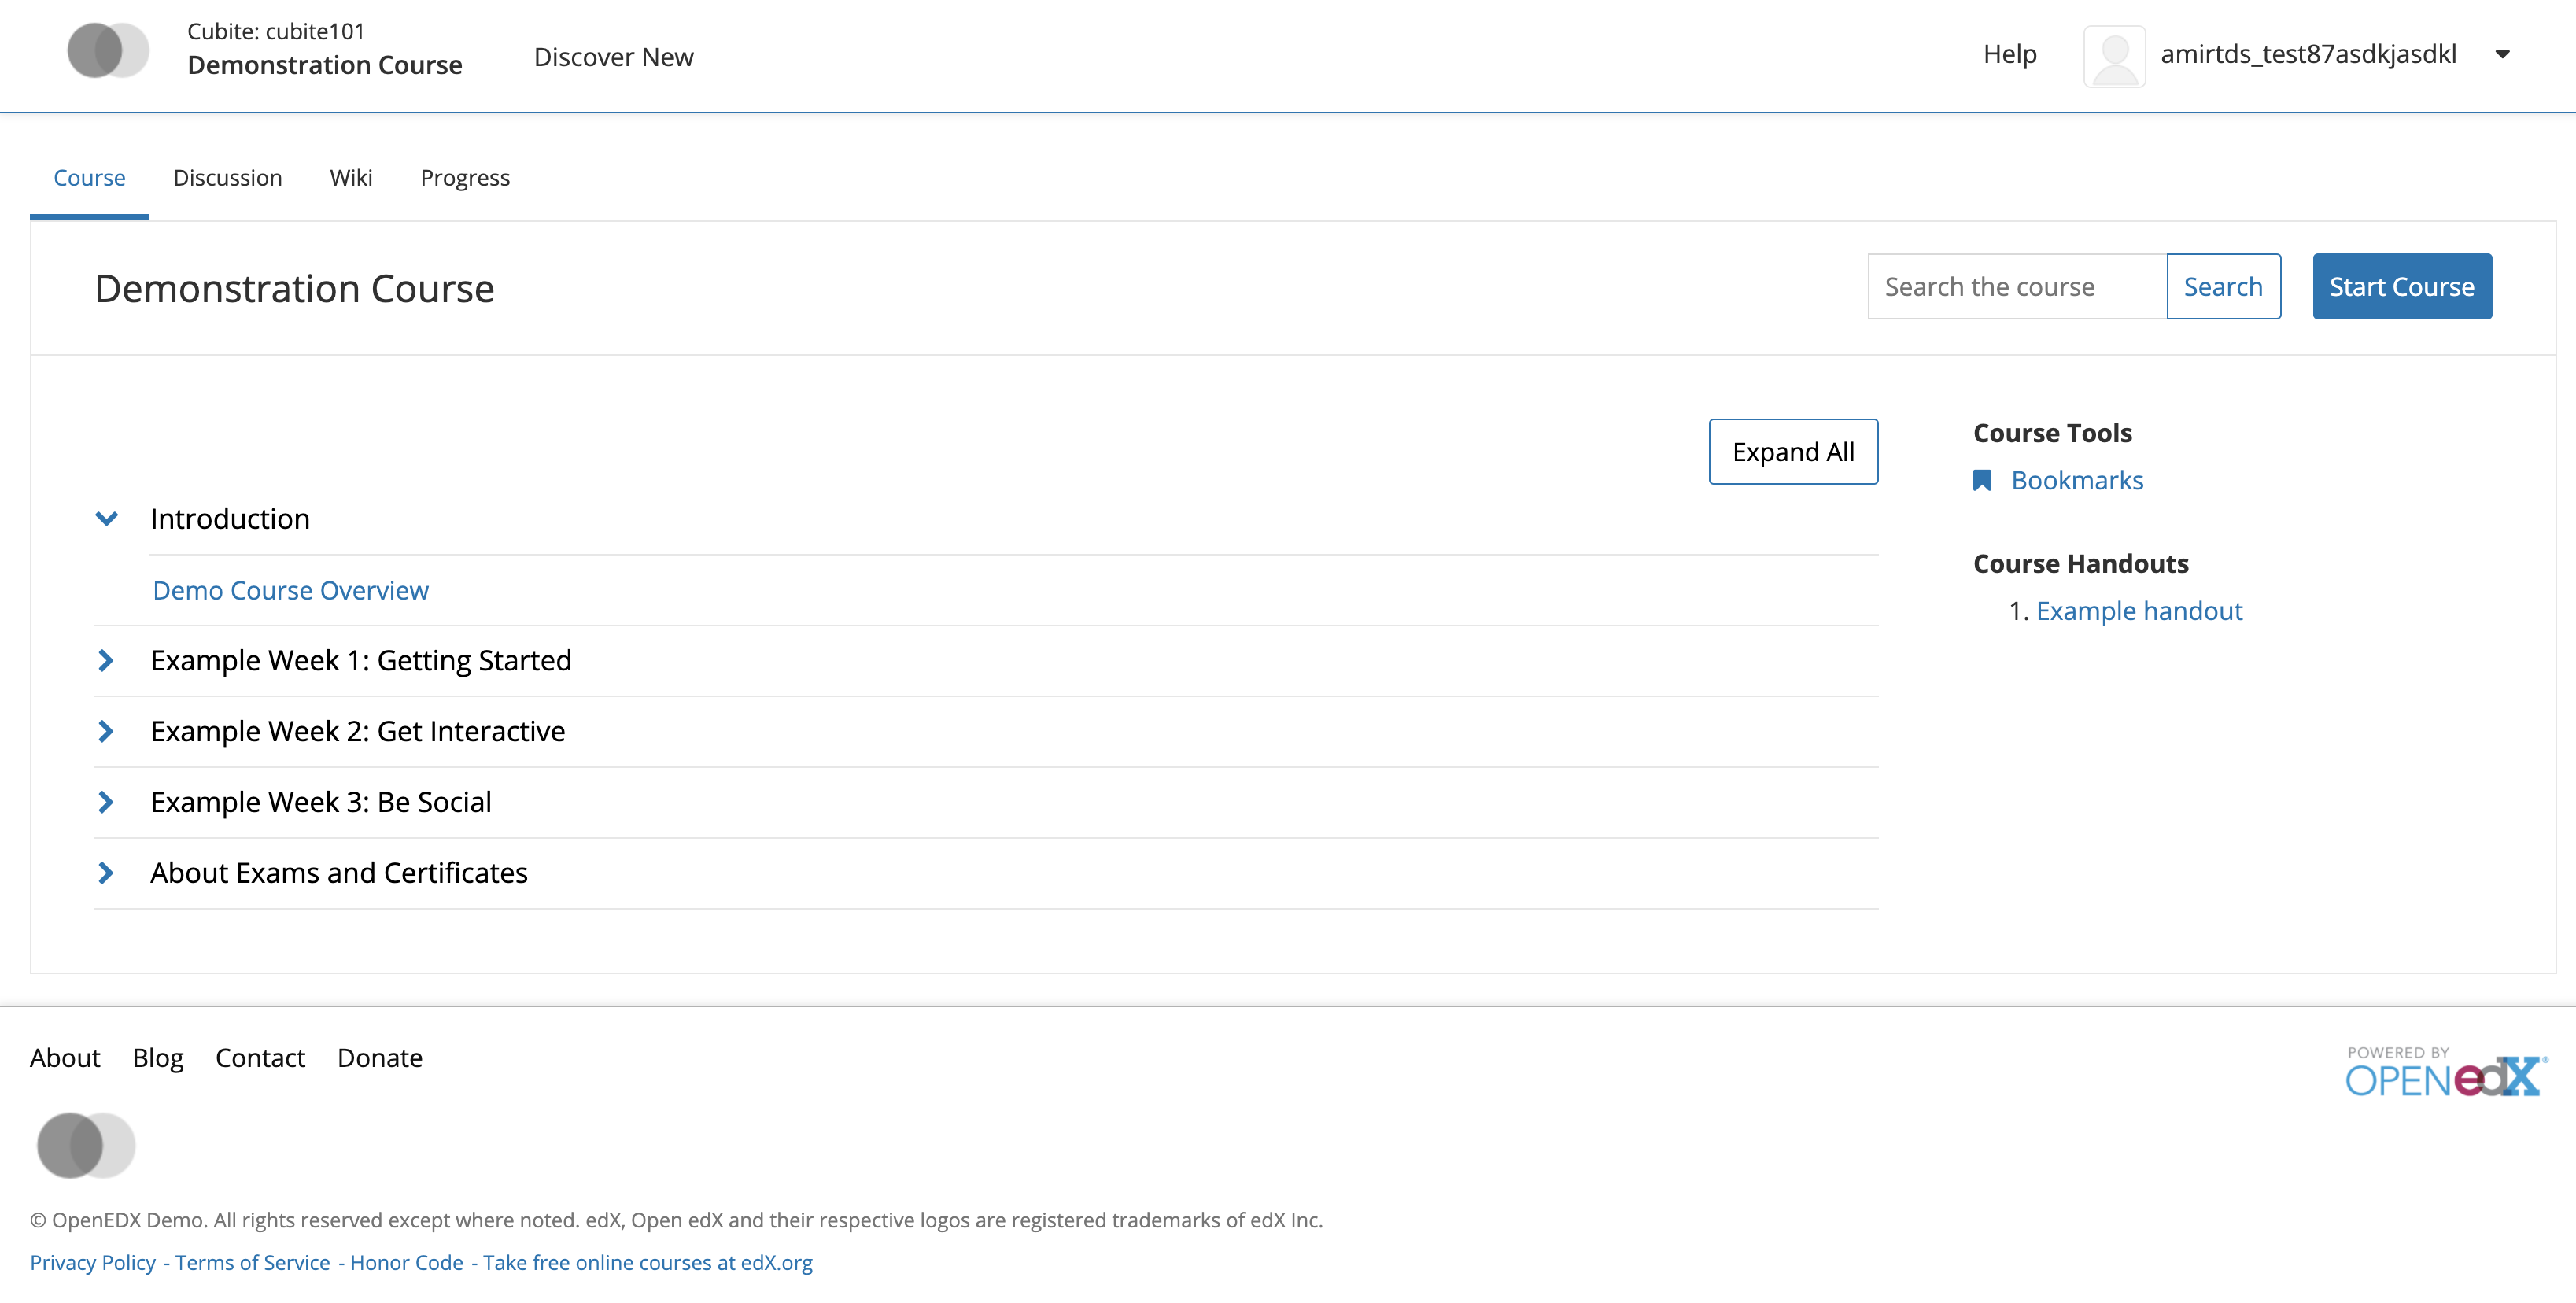The height and width of the screenshot is (1303, 2576).
Task: Click the Bookmarks bookmark icon
Action: pyautogui.click(x=1981, y=481)
